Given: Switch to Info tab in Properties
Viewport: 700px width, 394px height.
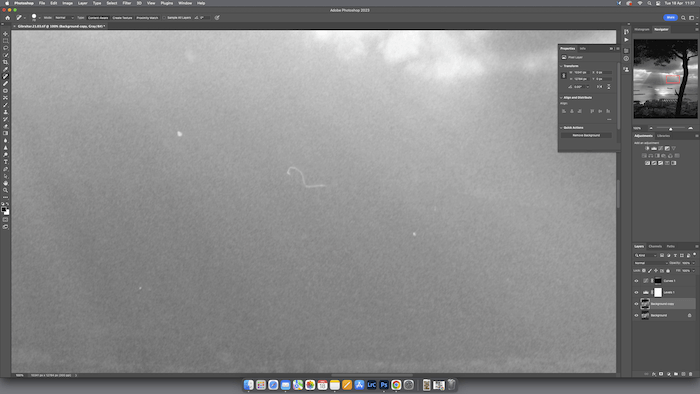Looking at the screenshot, I should point(583,48).
